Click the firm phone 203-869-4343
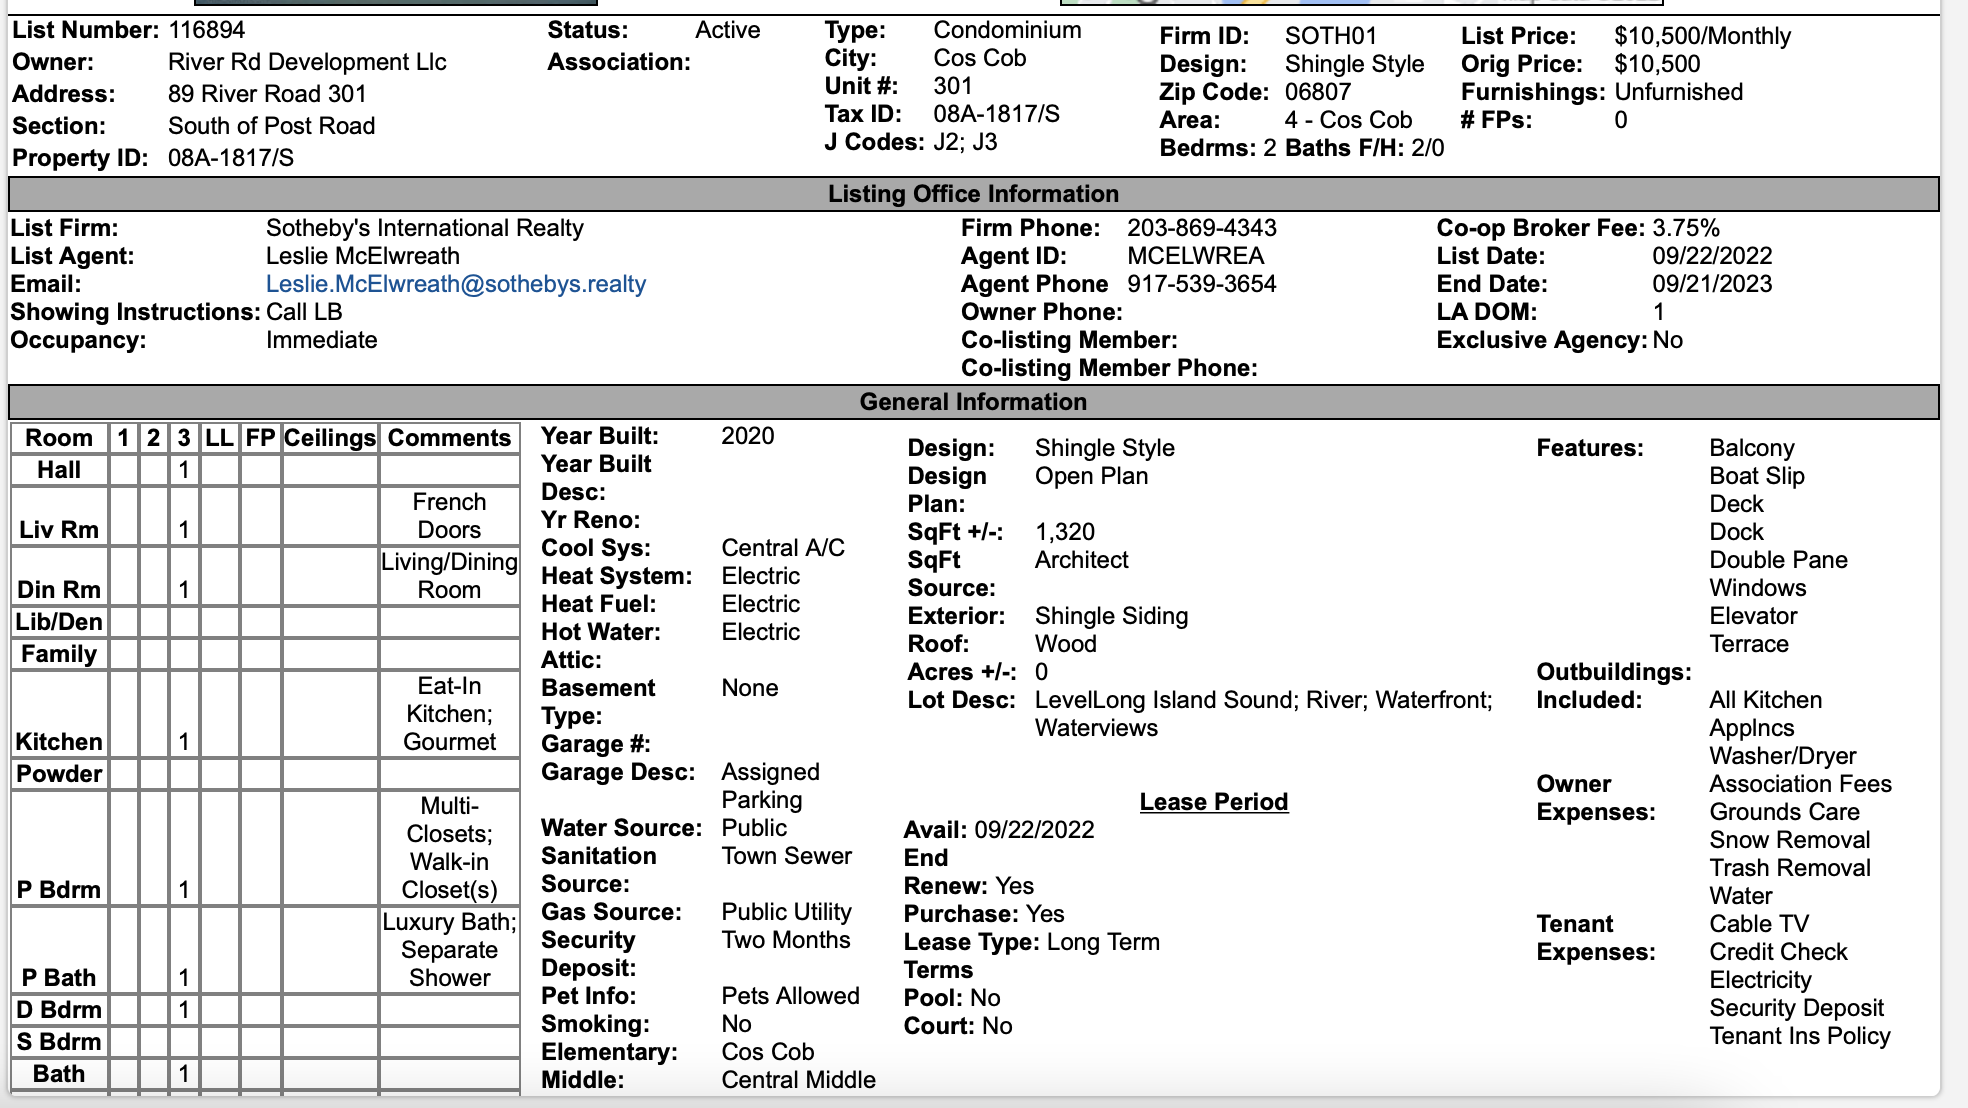This screenshot has height=1108, width=1968. (x=1201, y=228)
